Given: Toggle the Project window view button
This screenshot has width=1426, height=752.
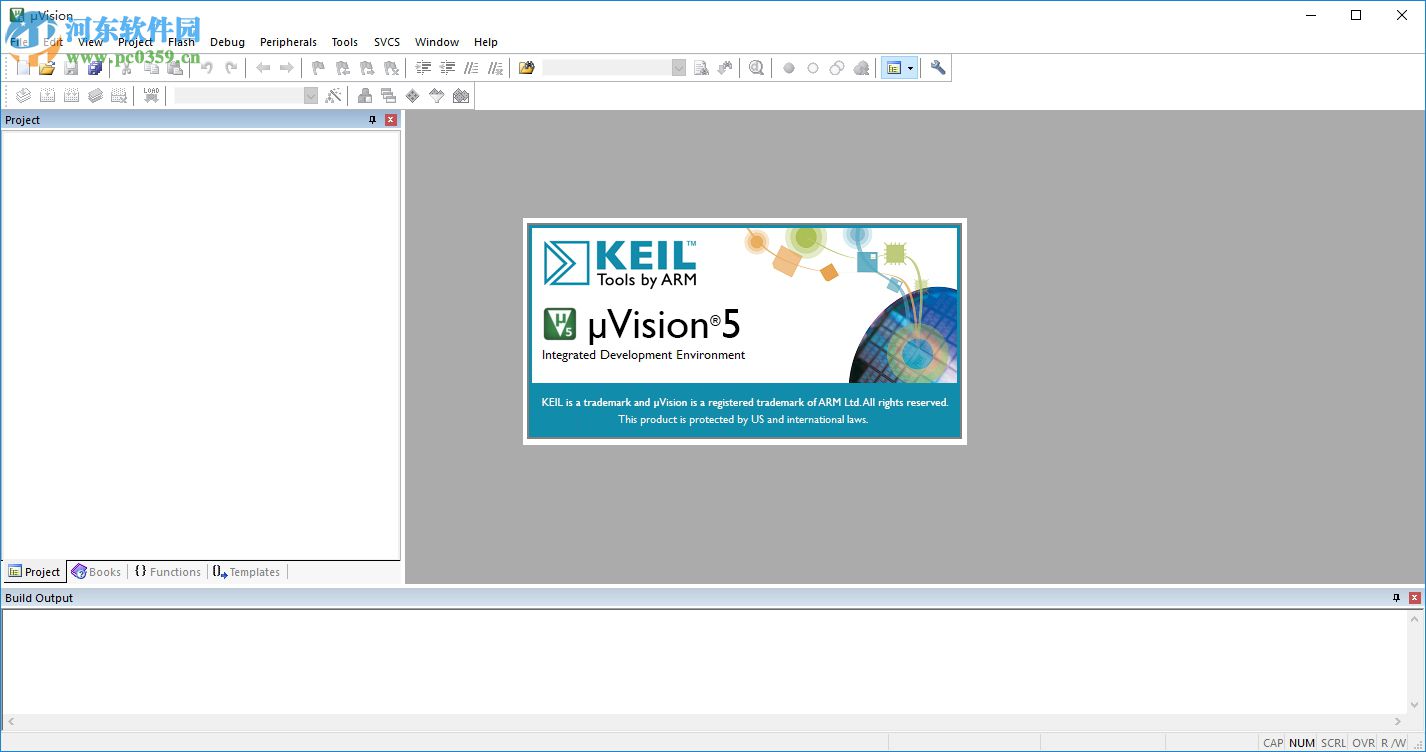Looking at the screenshot, I should (x=894, y=68).
